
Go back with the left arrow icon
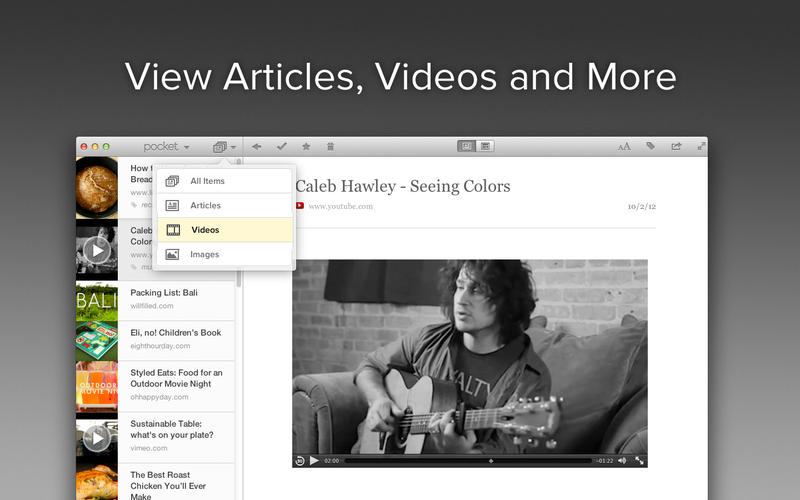tap(256, 146)
